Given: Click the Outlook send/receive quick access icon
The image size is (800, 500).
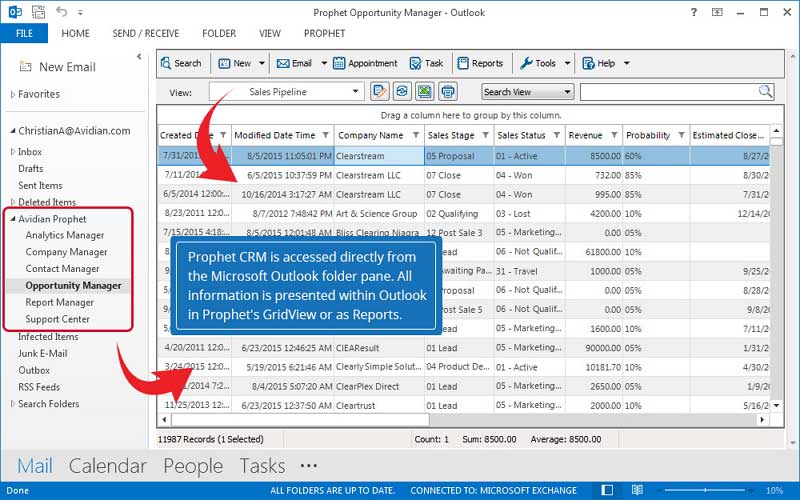Looking at the screenshot, I should click(x=38, y=12).
